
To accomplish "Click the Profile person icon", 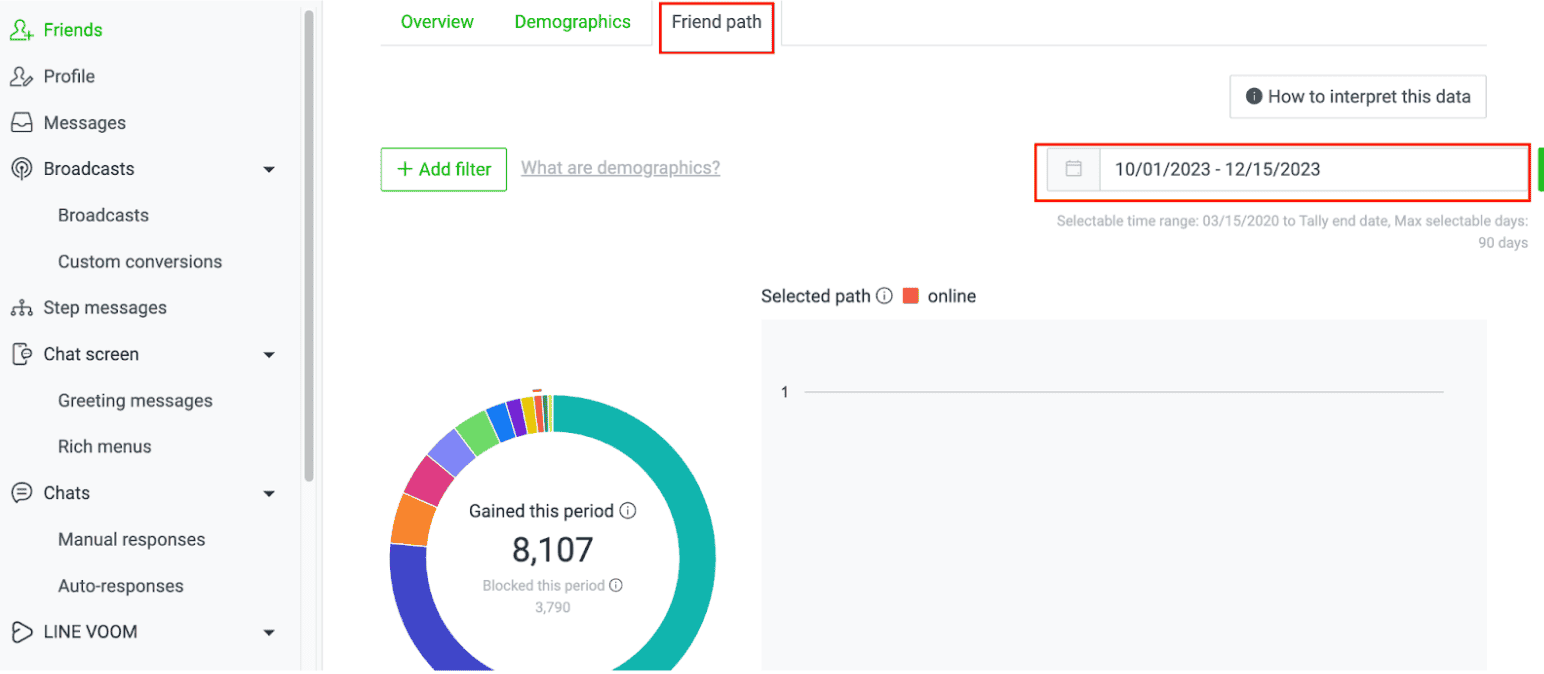I will (21, 76).
